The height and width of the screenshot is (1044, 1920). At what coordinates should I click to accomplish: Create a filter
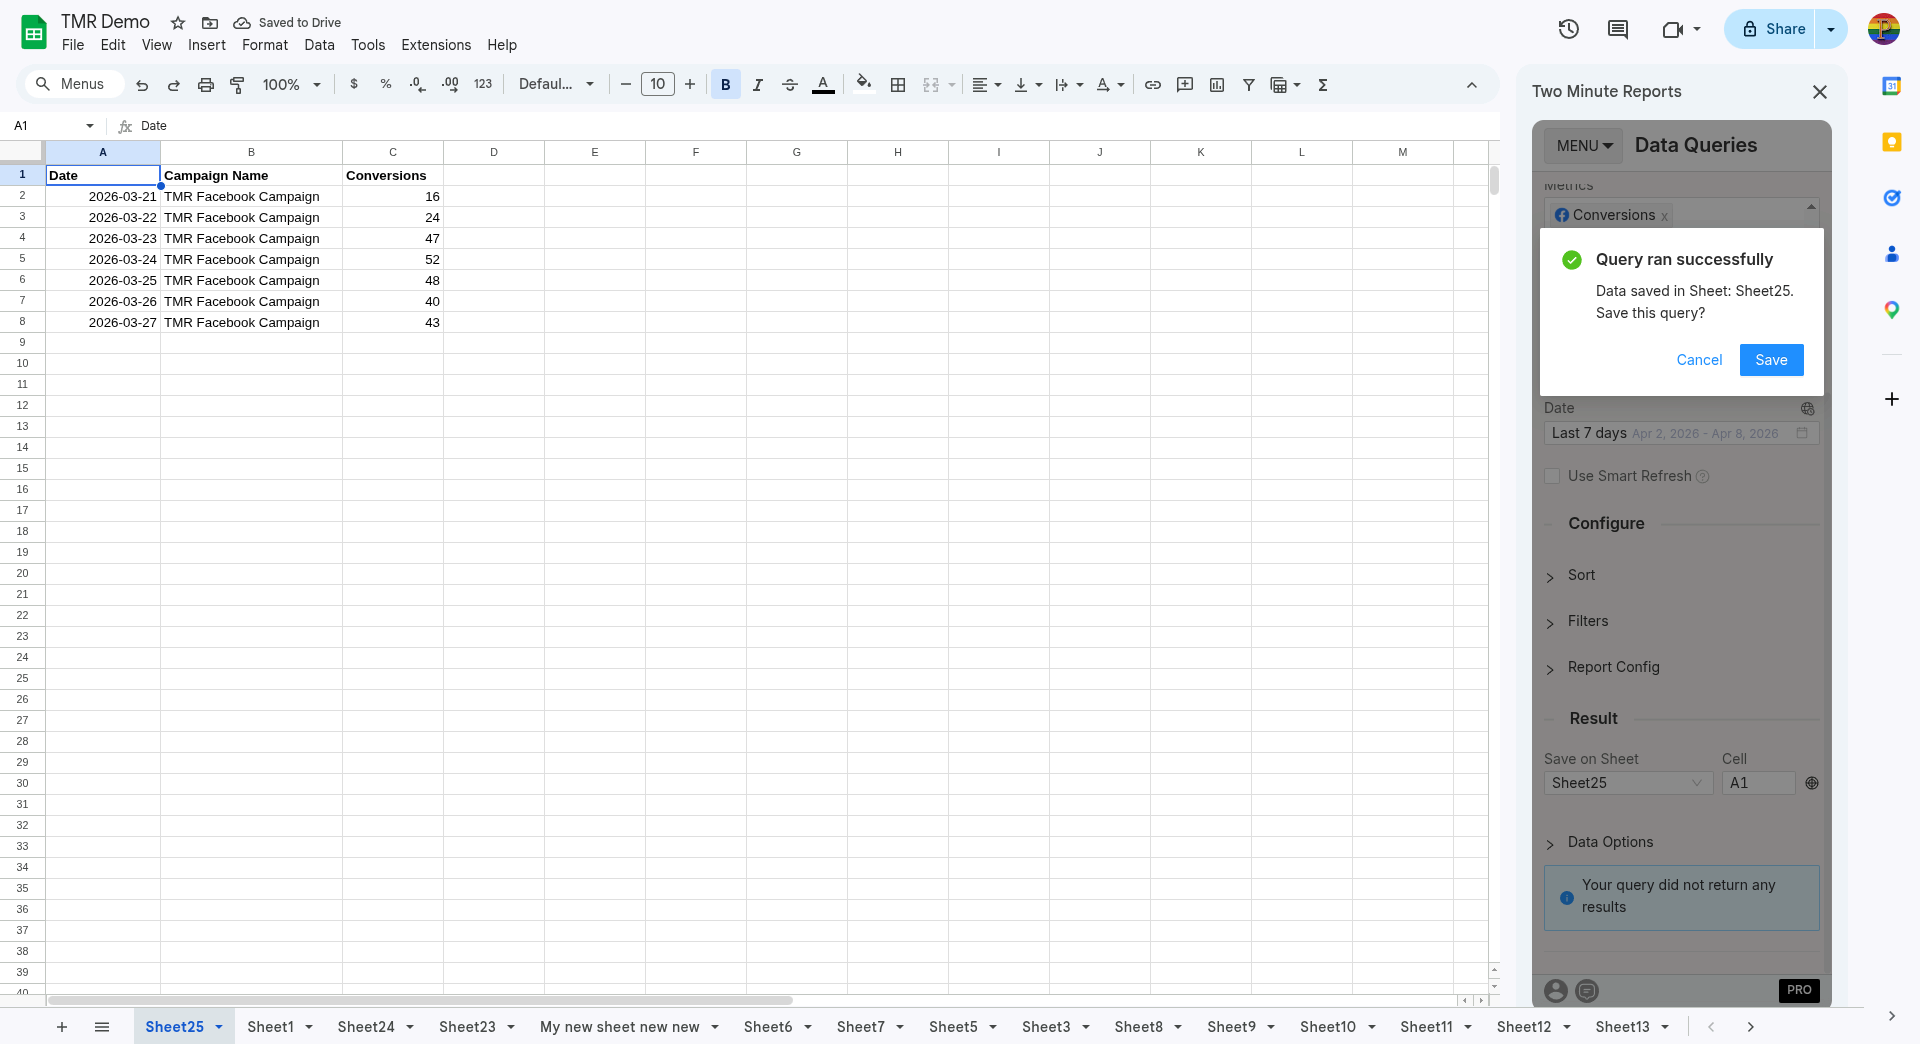[x=1248, y=84]
